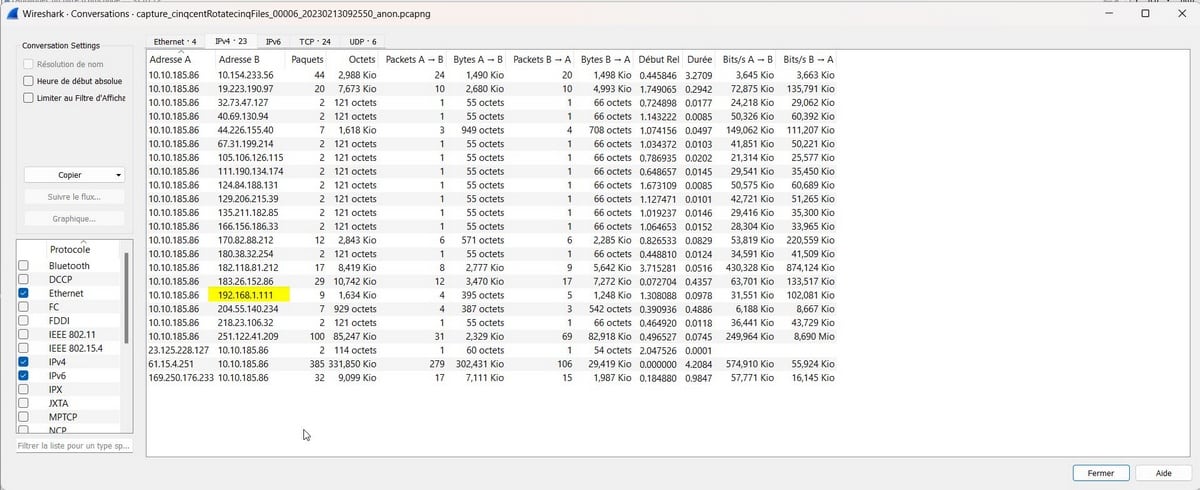Check the DCCP protocol box

pyautogui.click(x=24, y=280)
